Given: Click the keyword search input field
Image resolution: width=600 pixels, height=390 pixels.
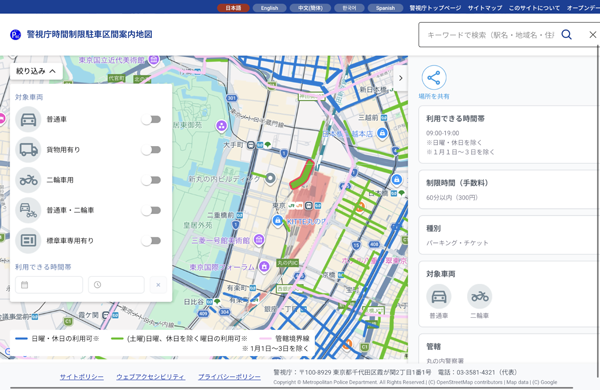Looking at the screenshot, I should 490,35.
